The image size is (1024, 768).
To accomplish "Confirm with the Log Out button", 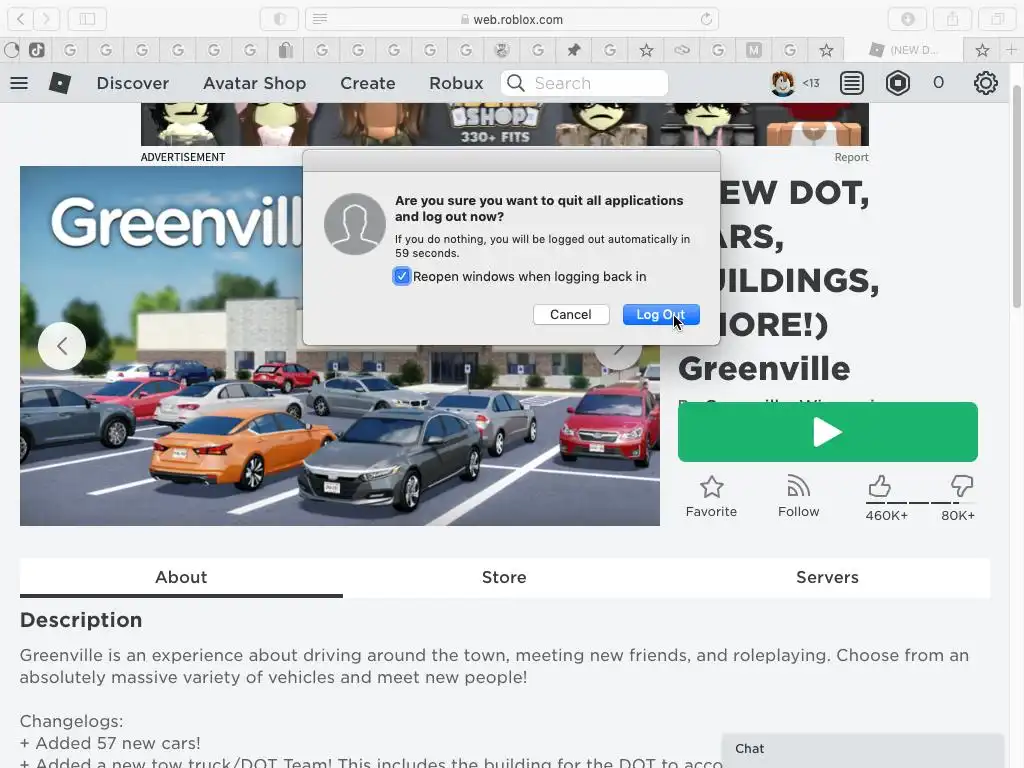I will coord(661,314).
